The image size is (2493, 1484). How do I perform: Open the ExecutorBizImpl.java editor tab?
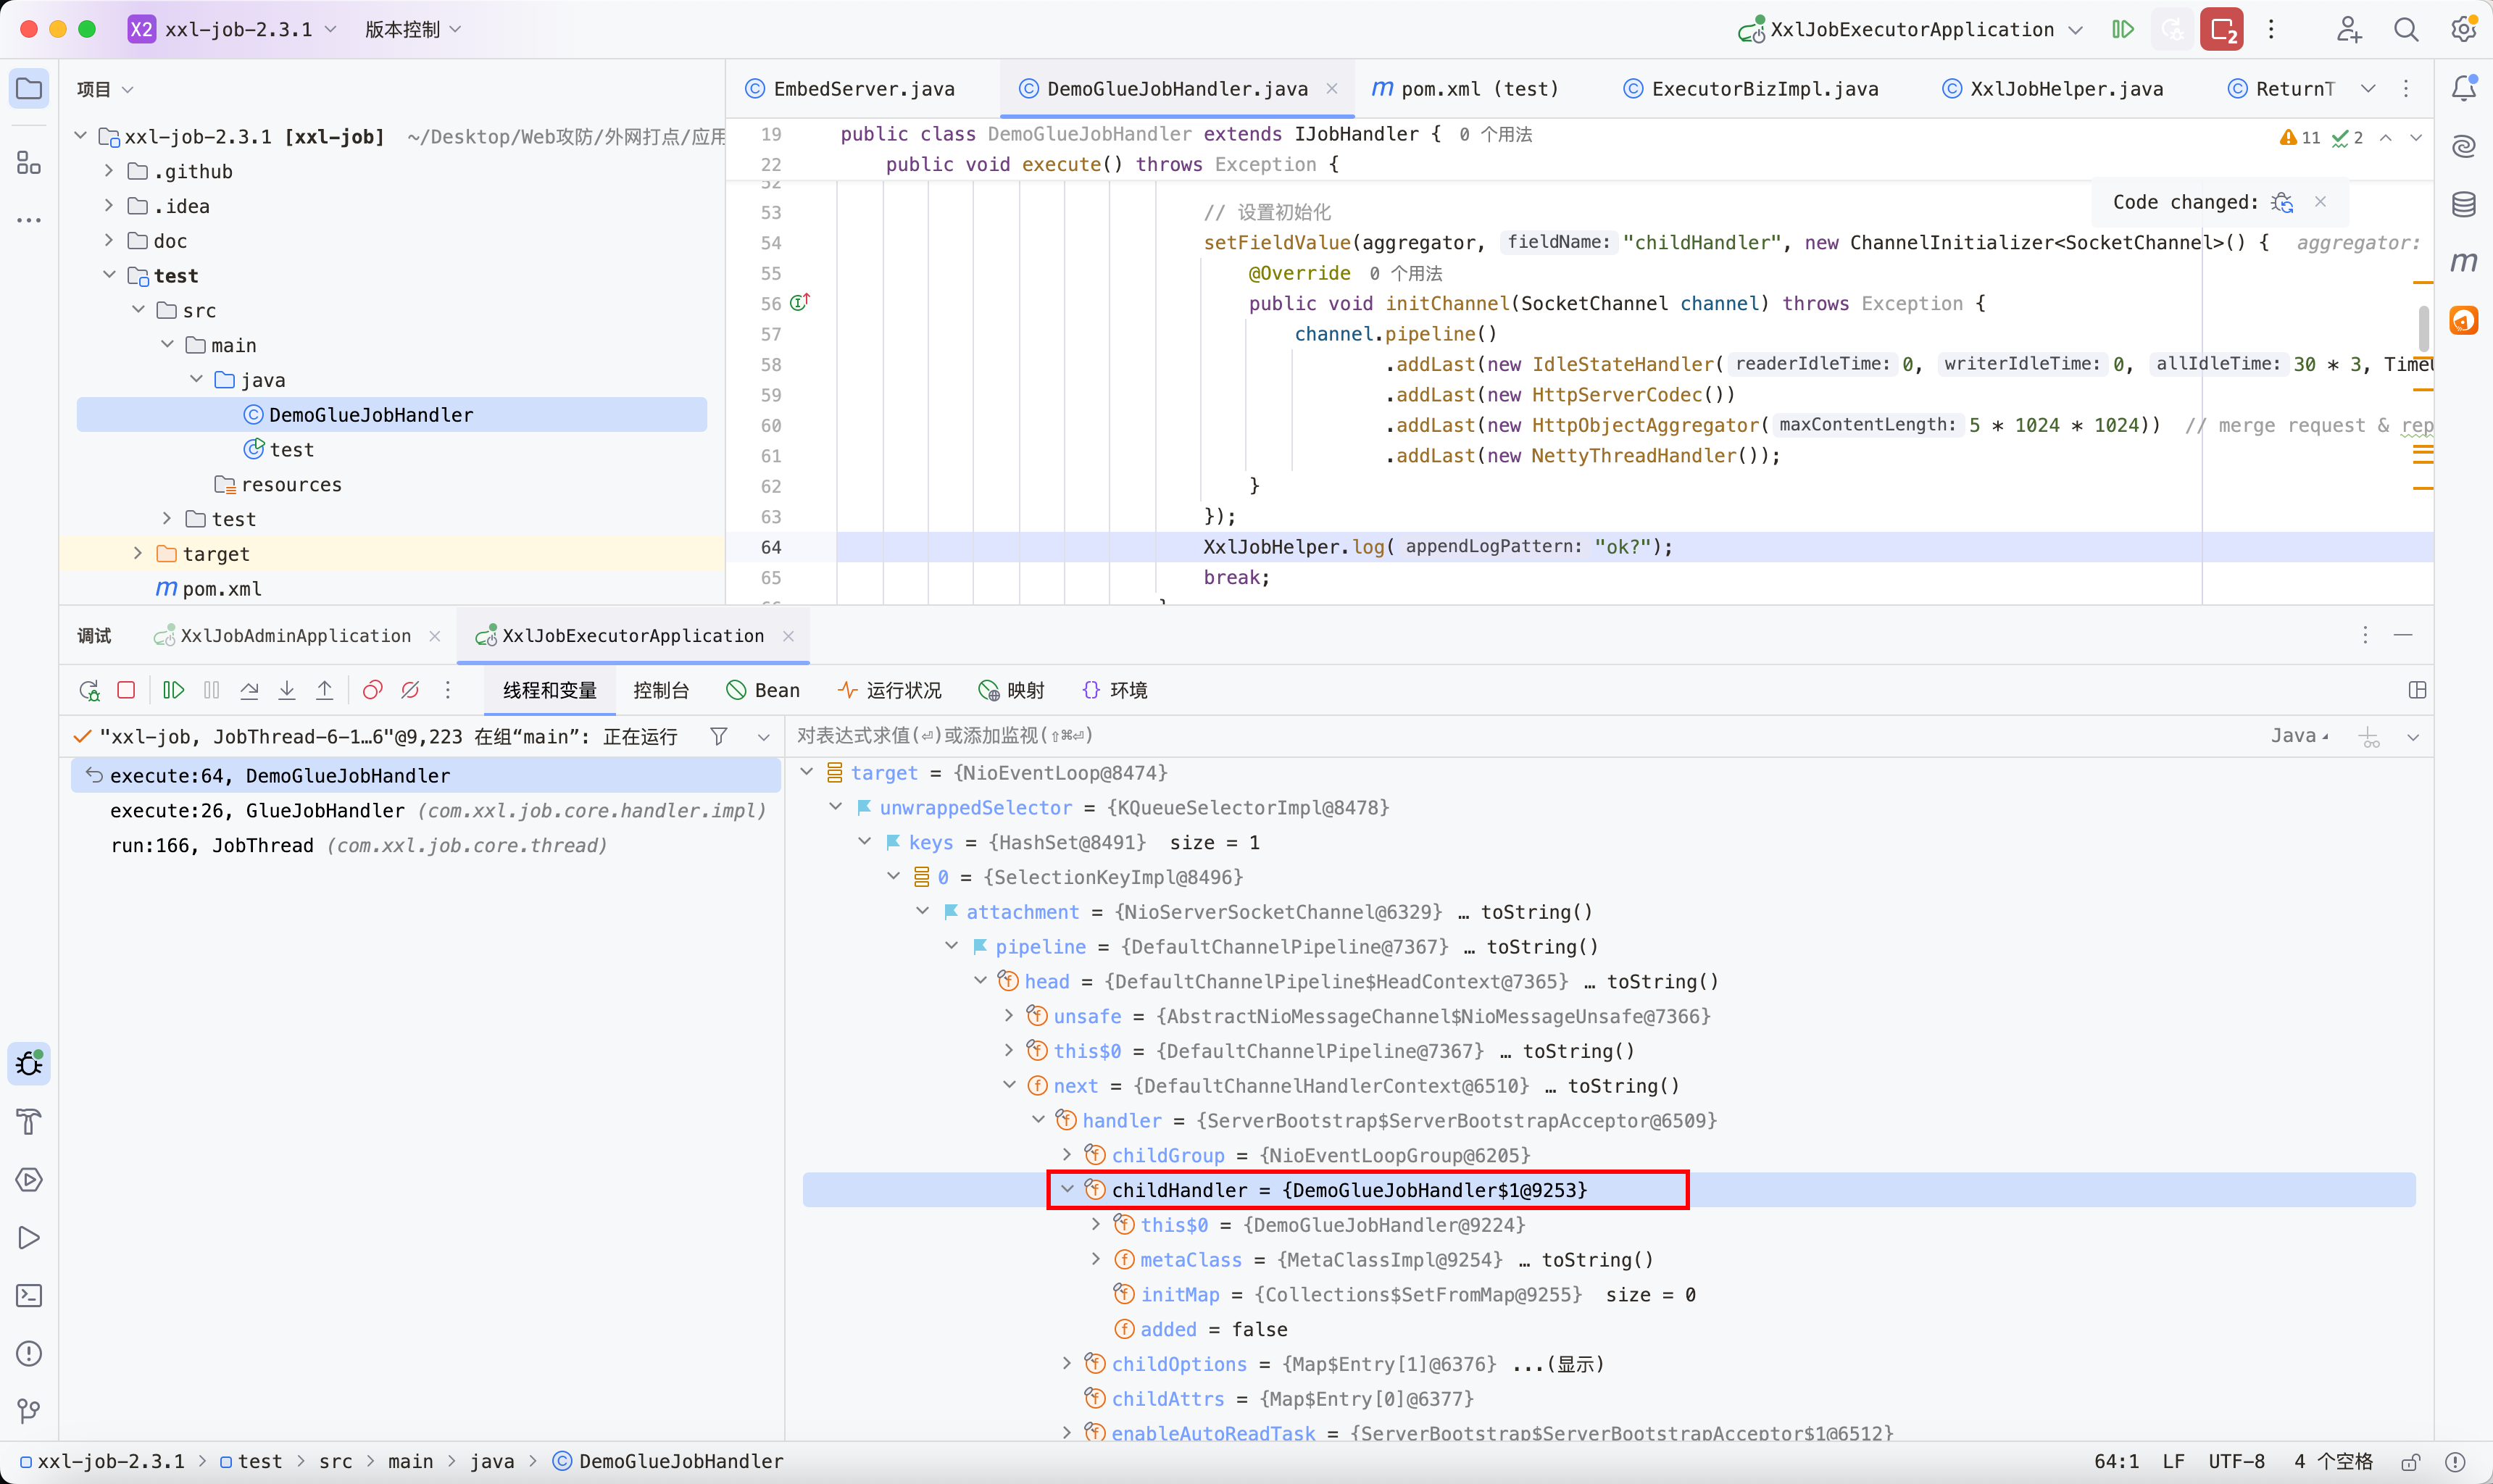[1764, 89]
